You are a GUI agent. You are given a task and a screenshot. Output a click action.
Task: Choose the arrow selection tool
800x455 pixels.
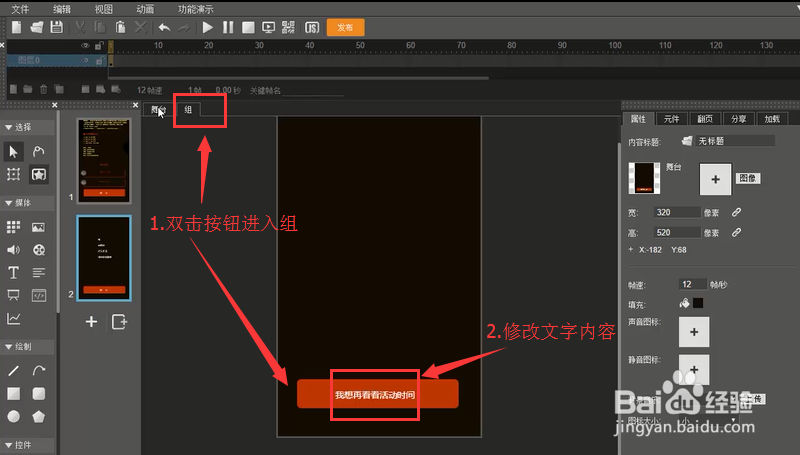point(13,151)
